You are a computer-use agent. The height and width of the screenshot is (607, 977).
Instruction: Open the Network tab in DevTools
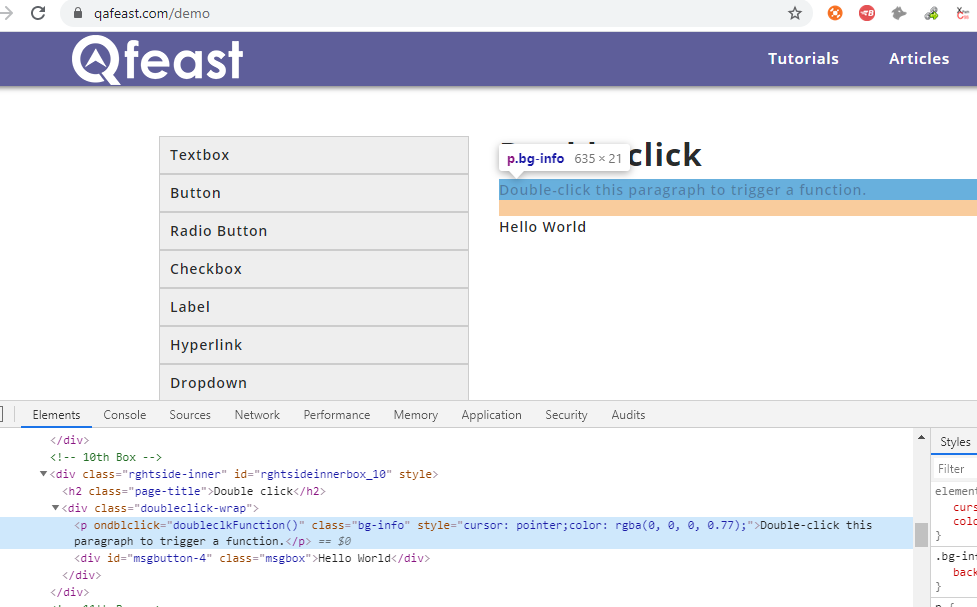tap(257, 414)
